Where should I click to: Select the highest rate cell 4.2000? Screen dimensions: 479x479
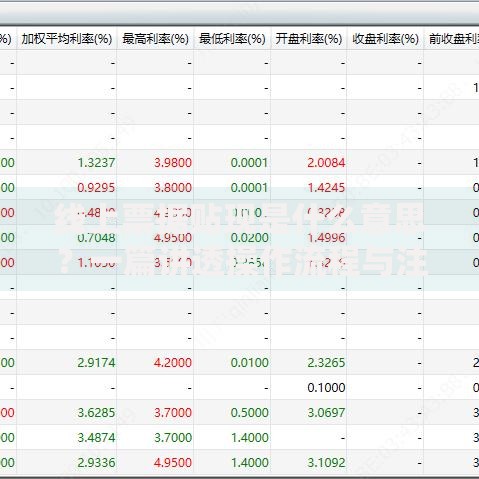tap(173, 363)
